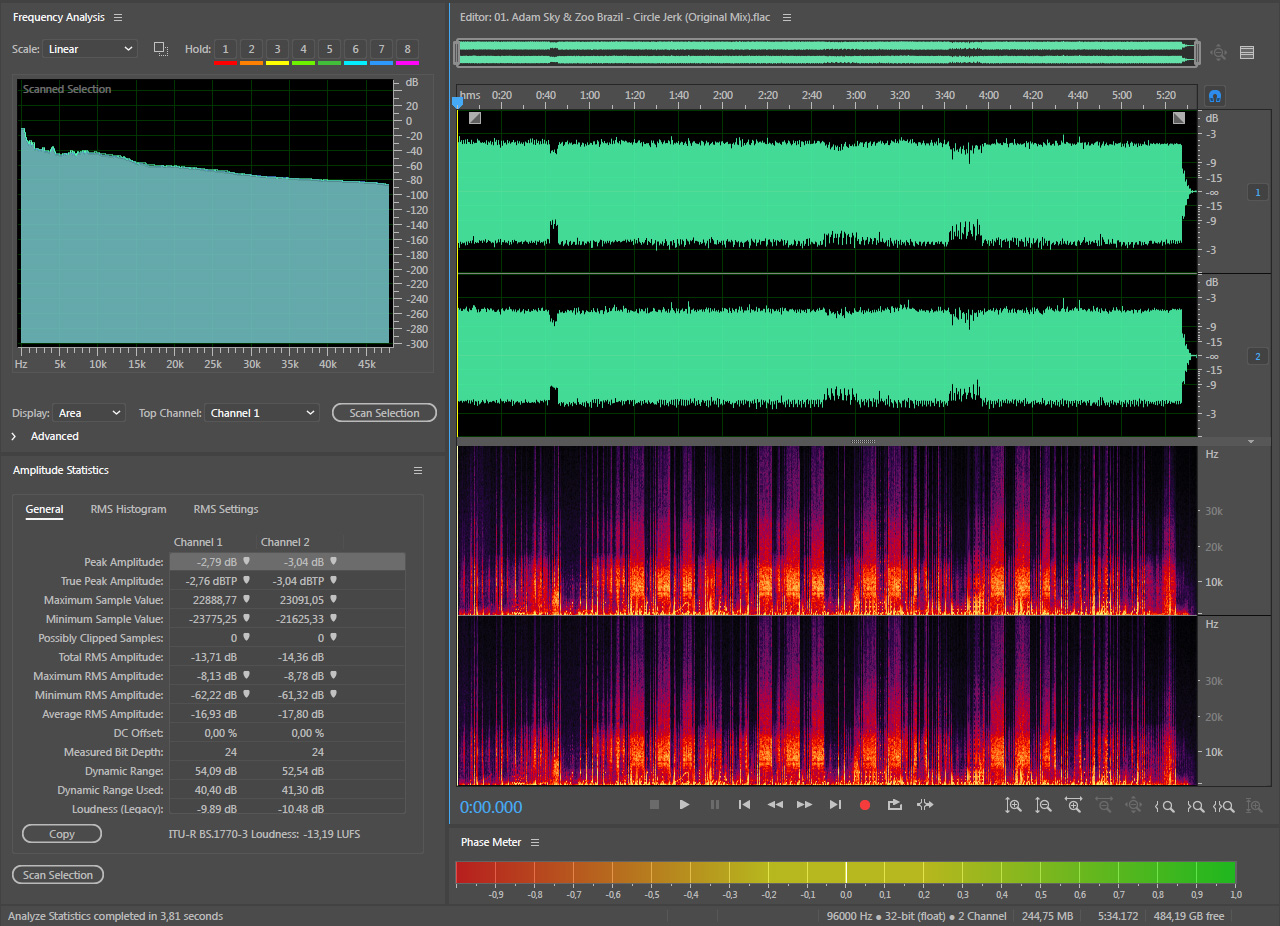Open the Editor panel menu
The width and height of the screenshot is (1280, 926).
click(x=787, y=18)
